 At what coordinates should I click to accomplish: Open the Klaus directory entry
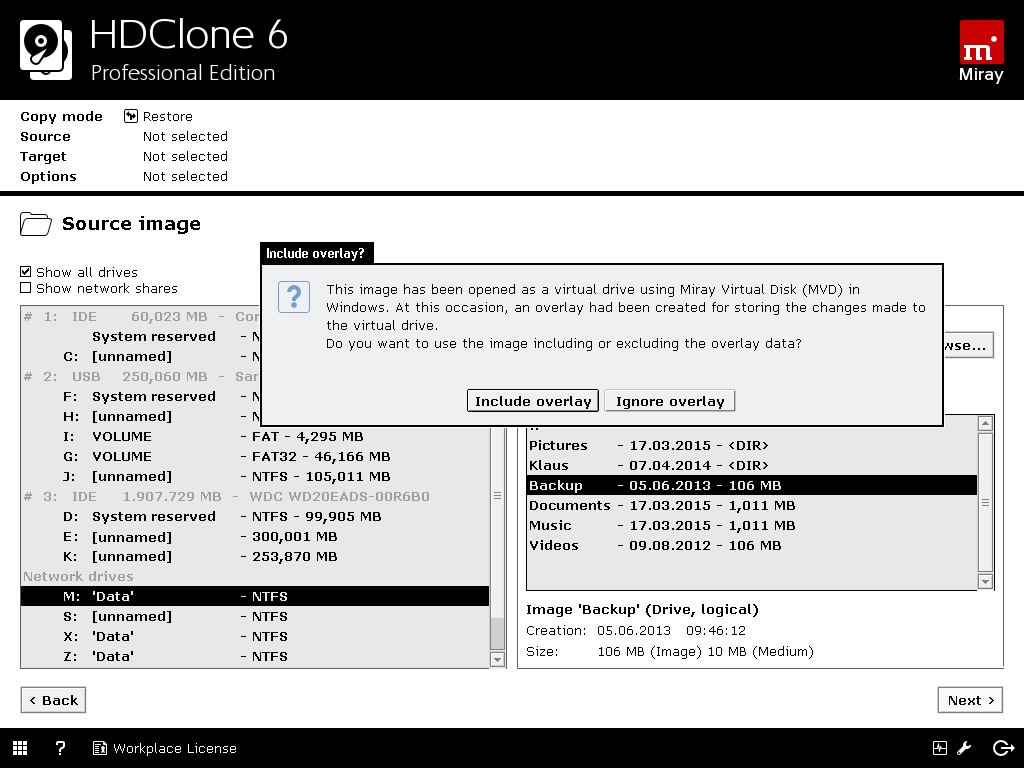coord(752,466)
